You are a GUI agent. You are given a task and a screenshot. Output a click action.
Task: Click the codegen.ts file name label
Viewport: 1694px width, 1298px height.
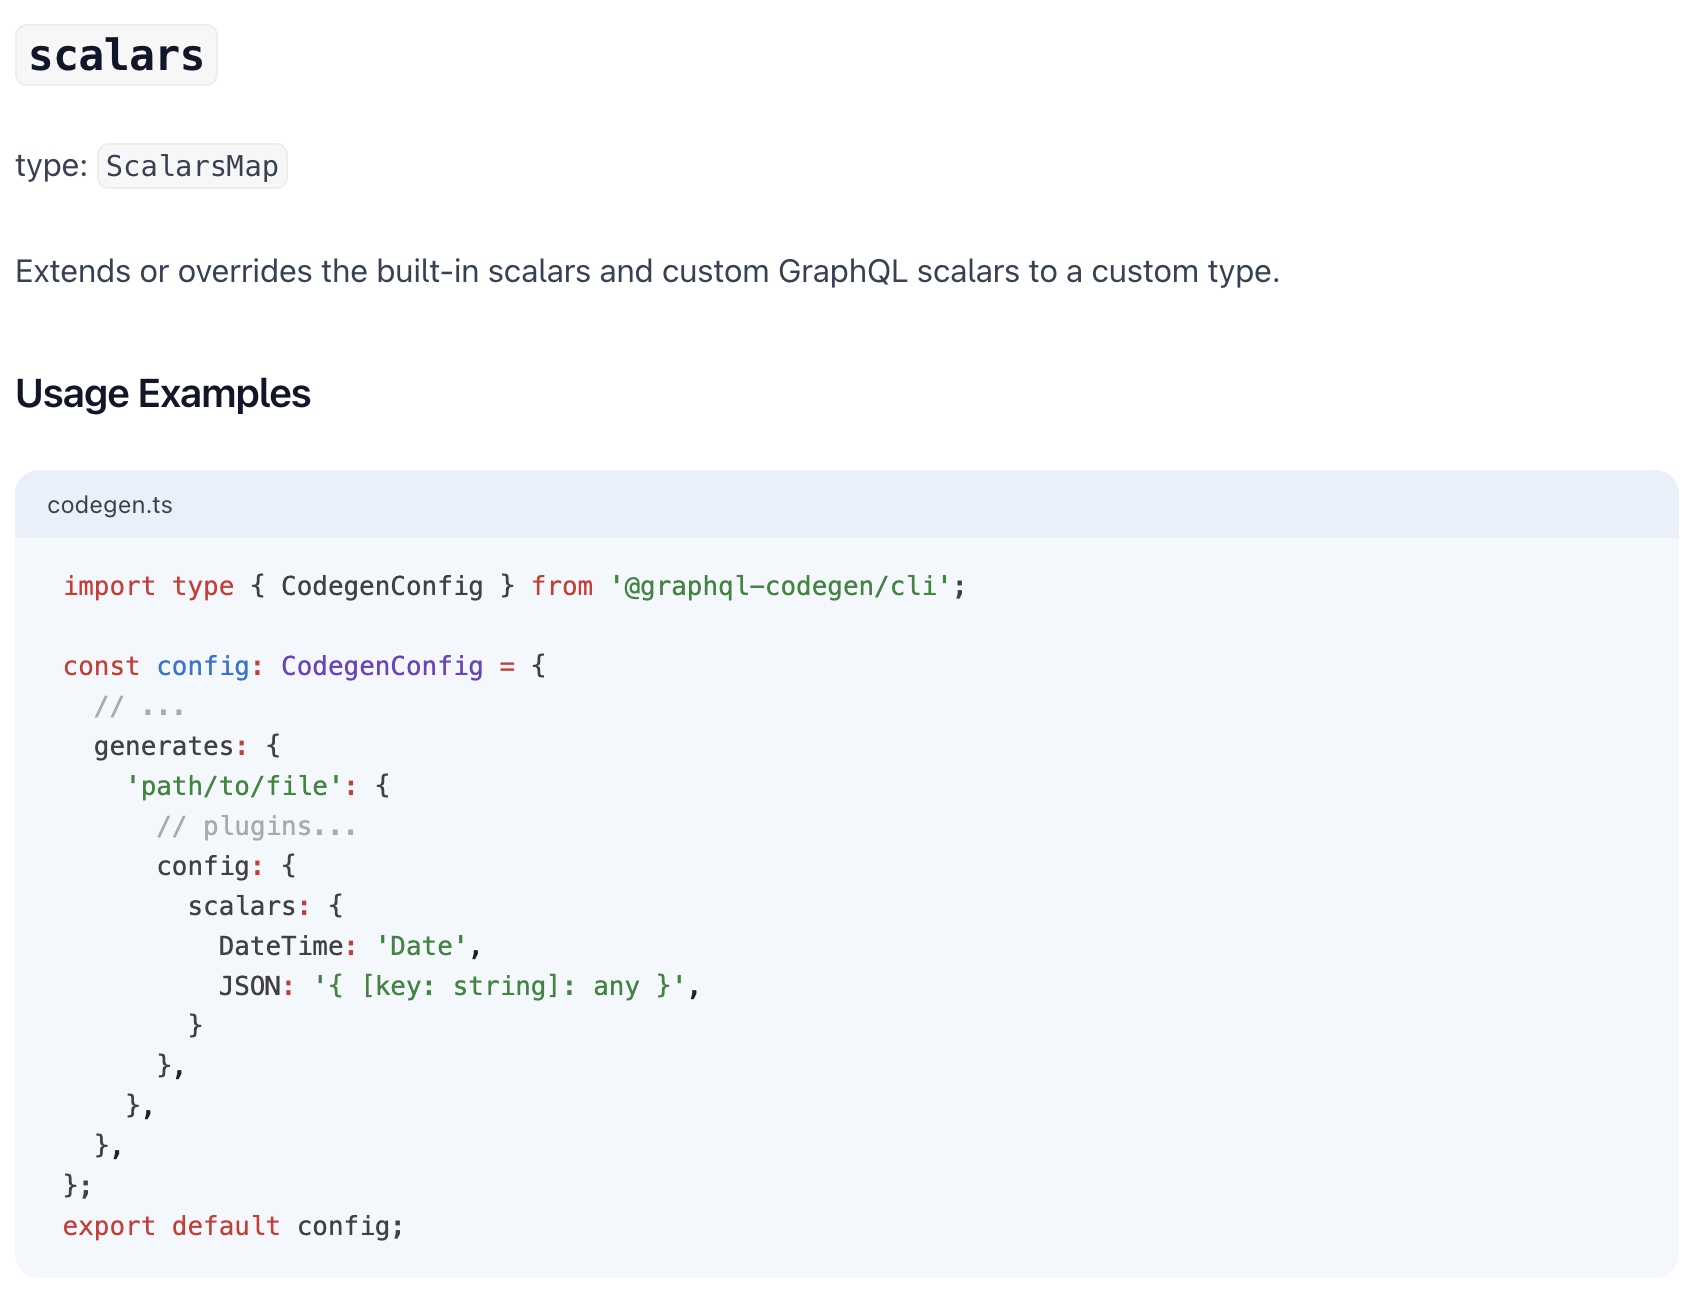(x=110, y=505)
